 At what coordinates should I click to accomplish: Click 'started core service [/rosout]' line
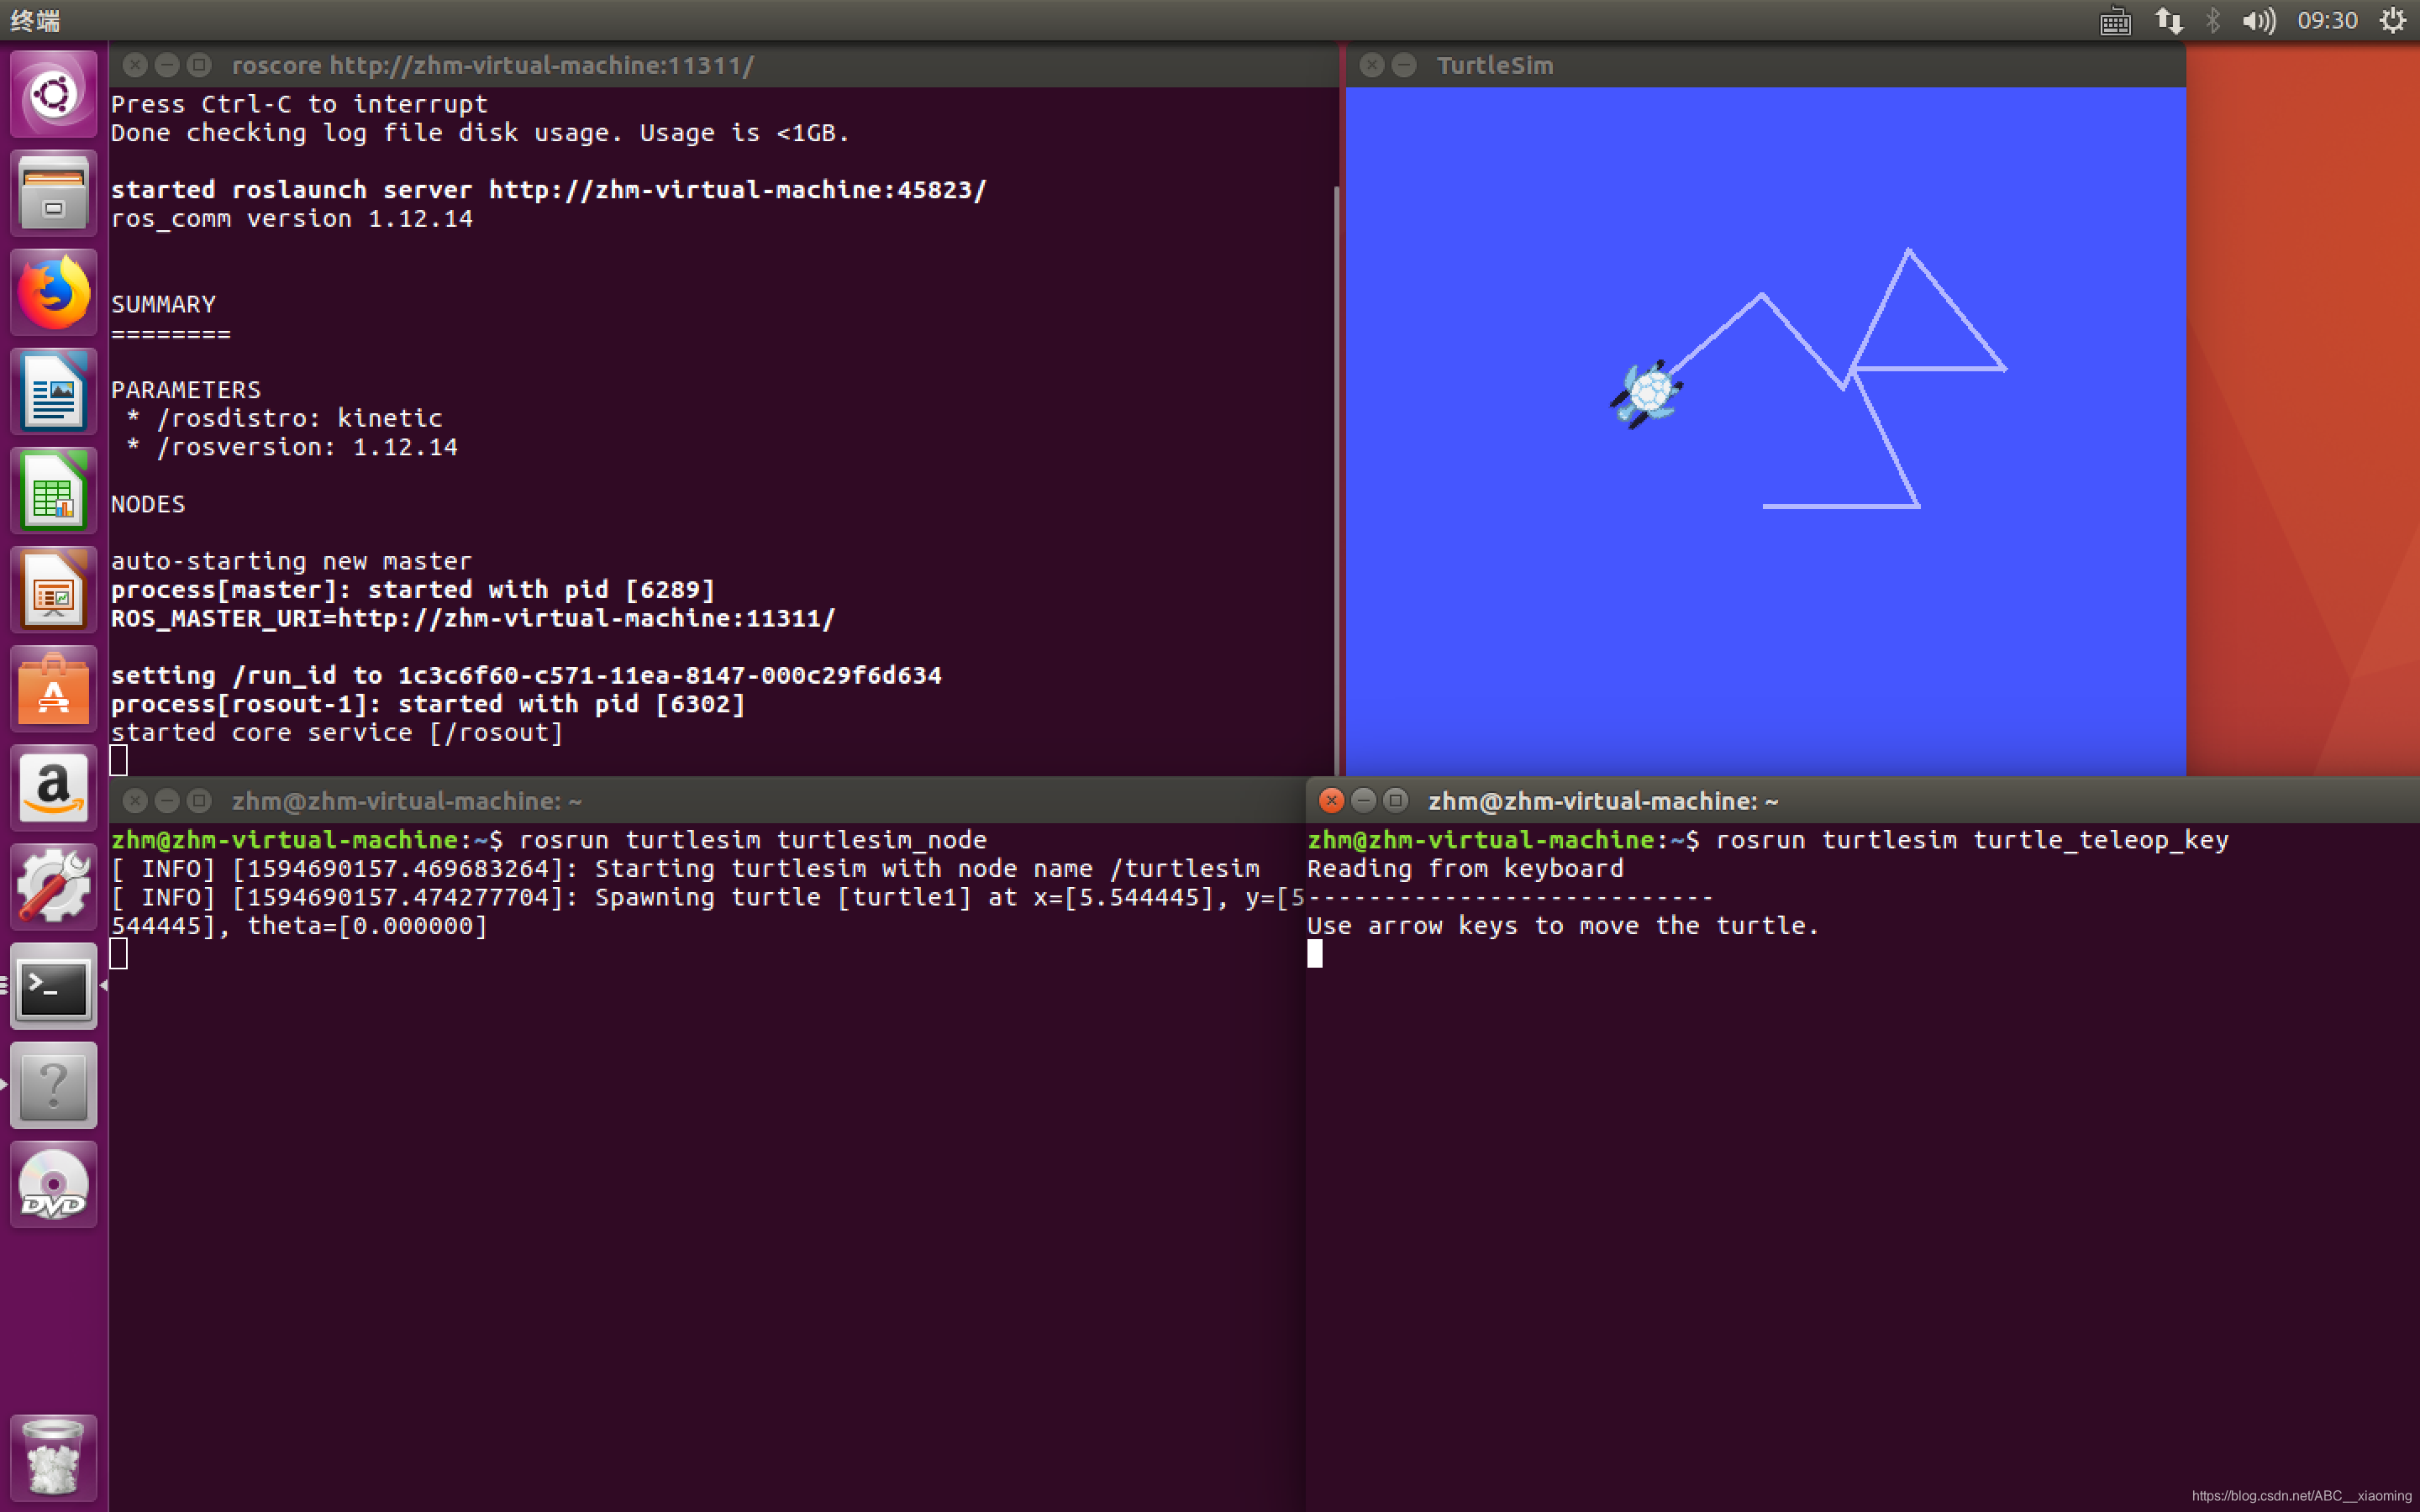pyautogui.click(x=337, y=733)
